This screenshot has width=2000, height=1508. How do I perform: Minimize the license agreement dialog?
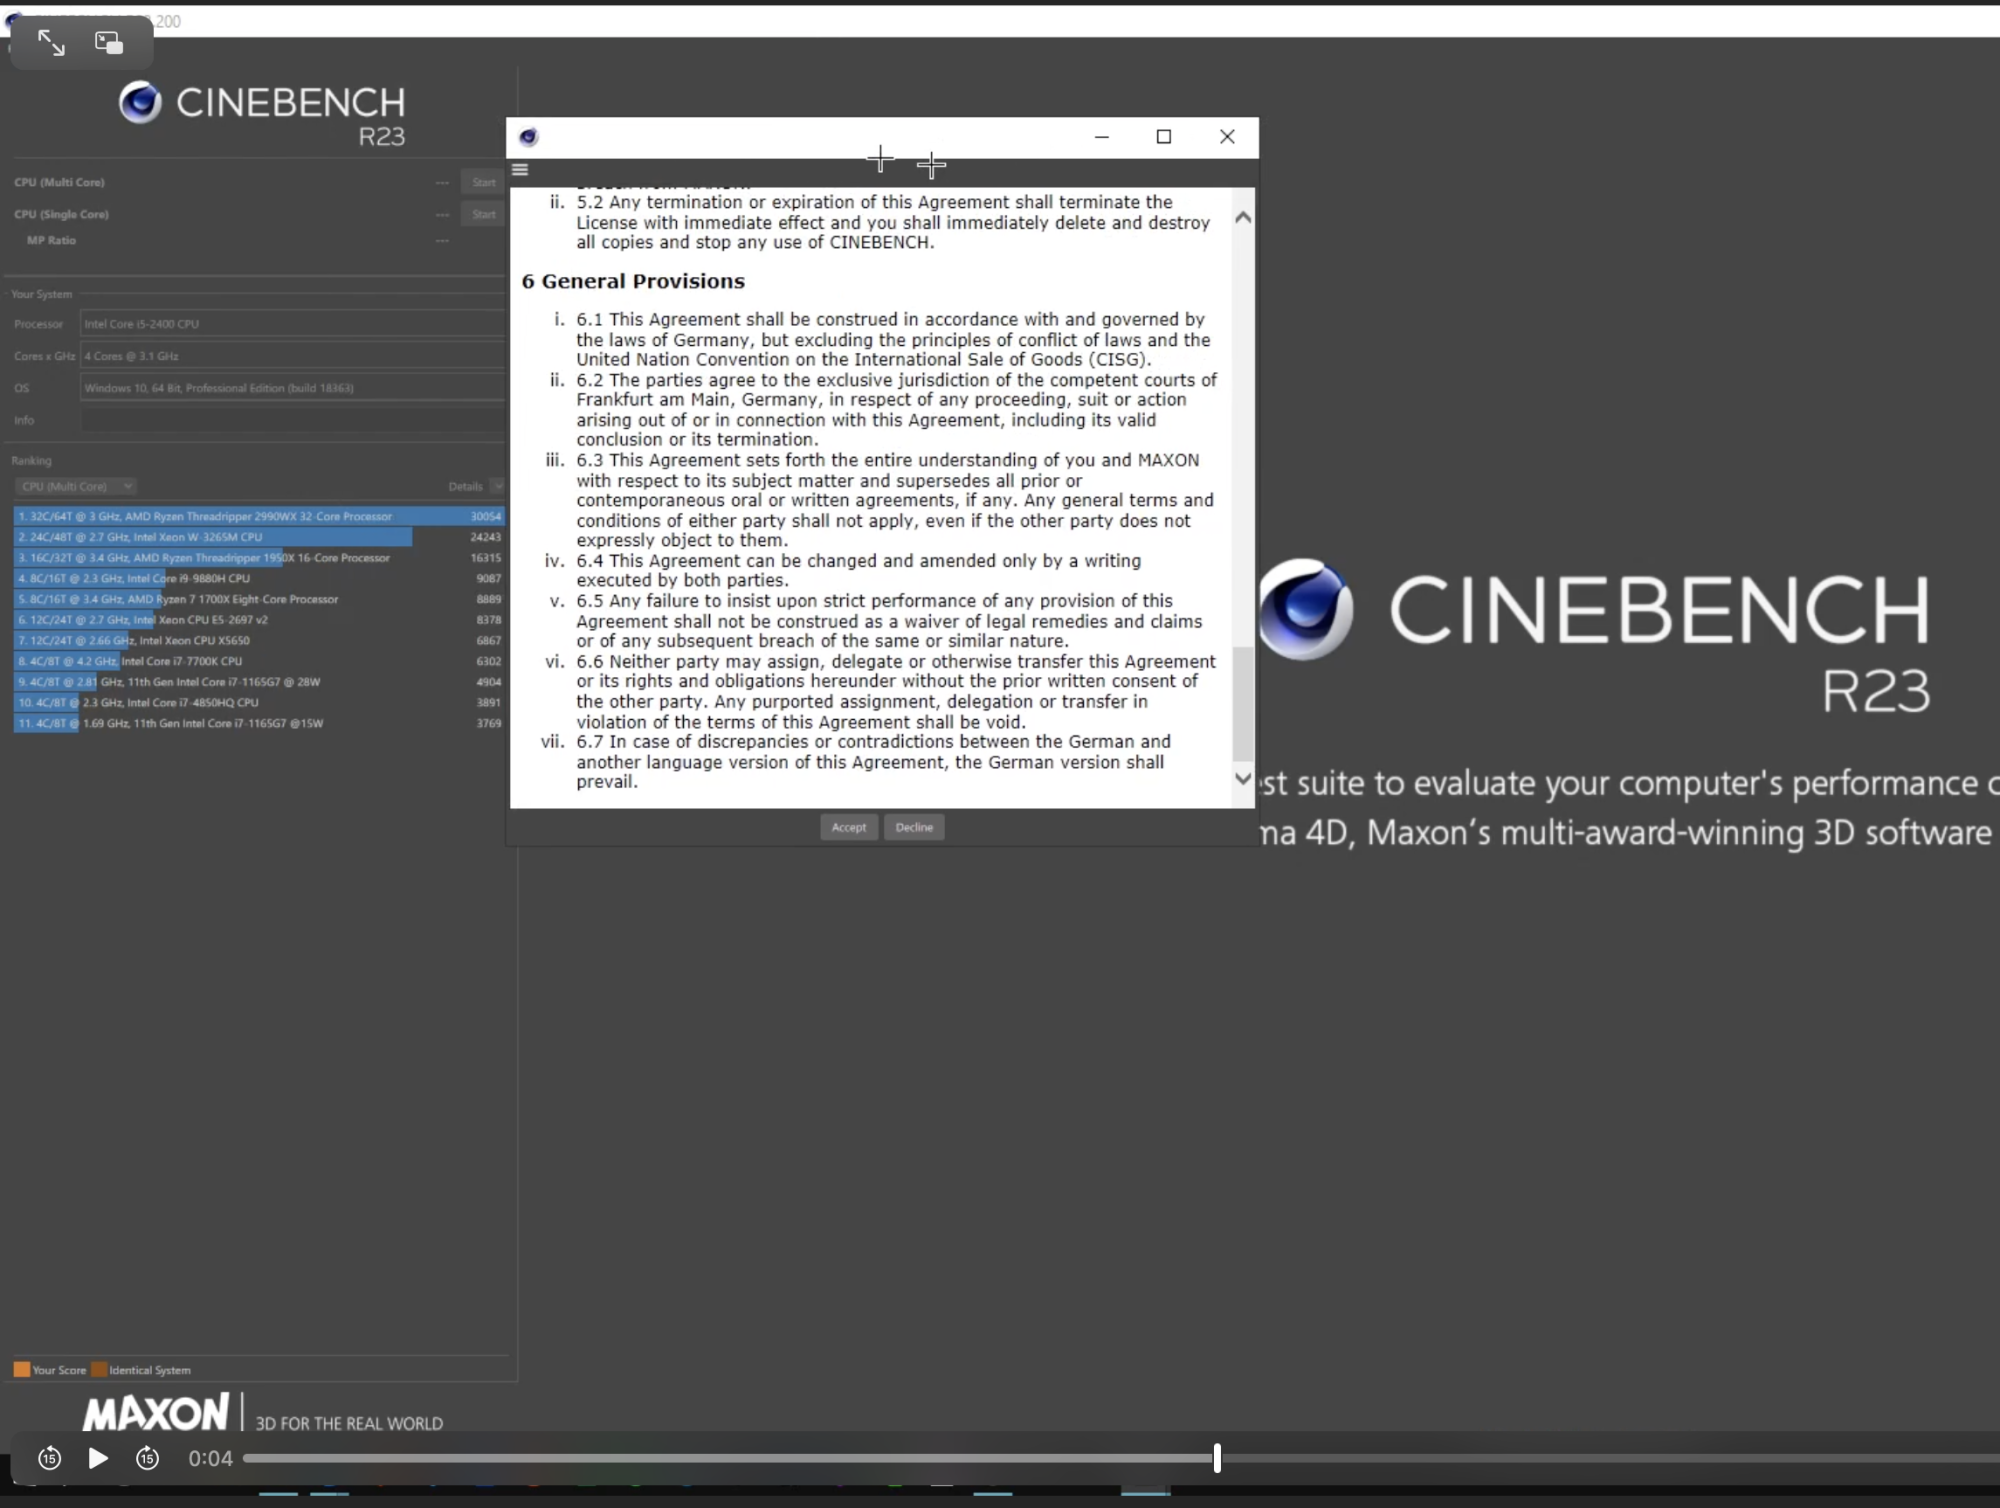pyautogui.click(x=1102, y=137)
